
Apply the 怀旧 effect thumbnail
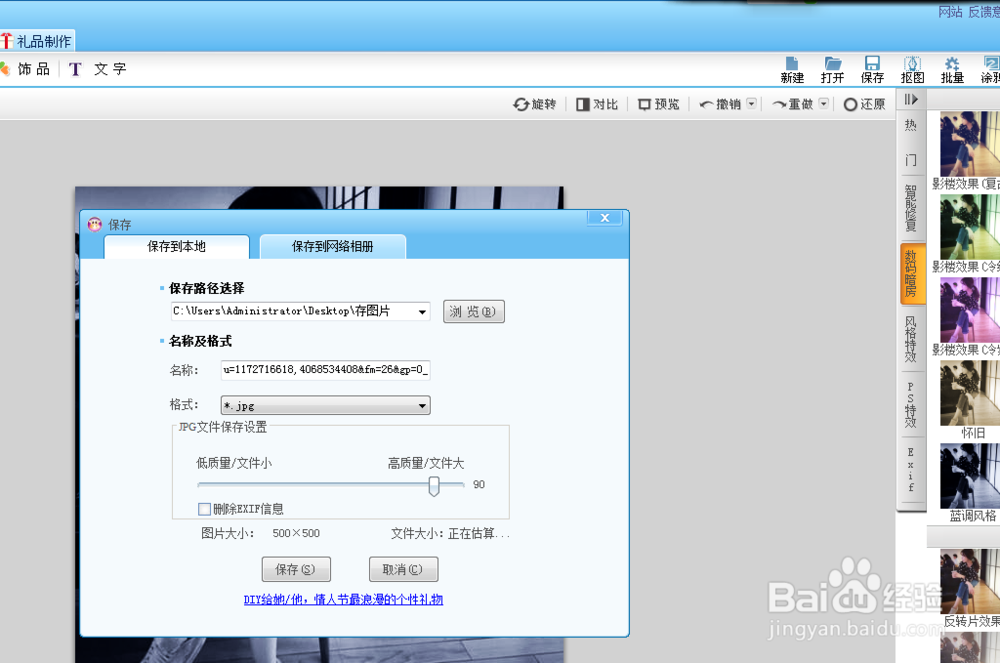coord(969,393)
